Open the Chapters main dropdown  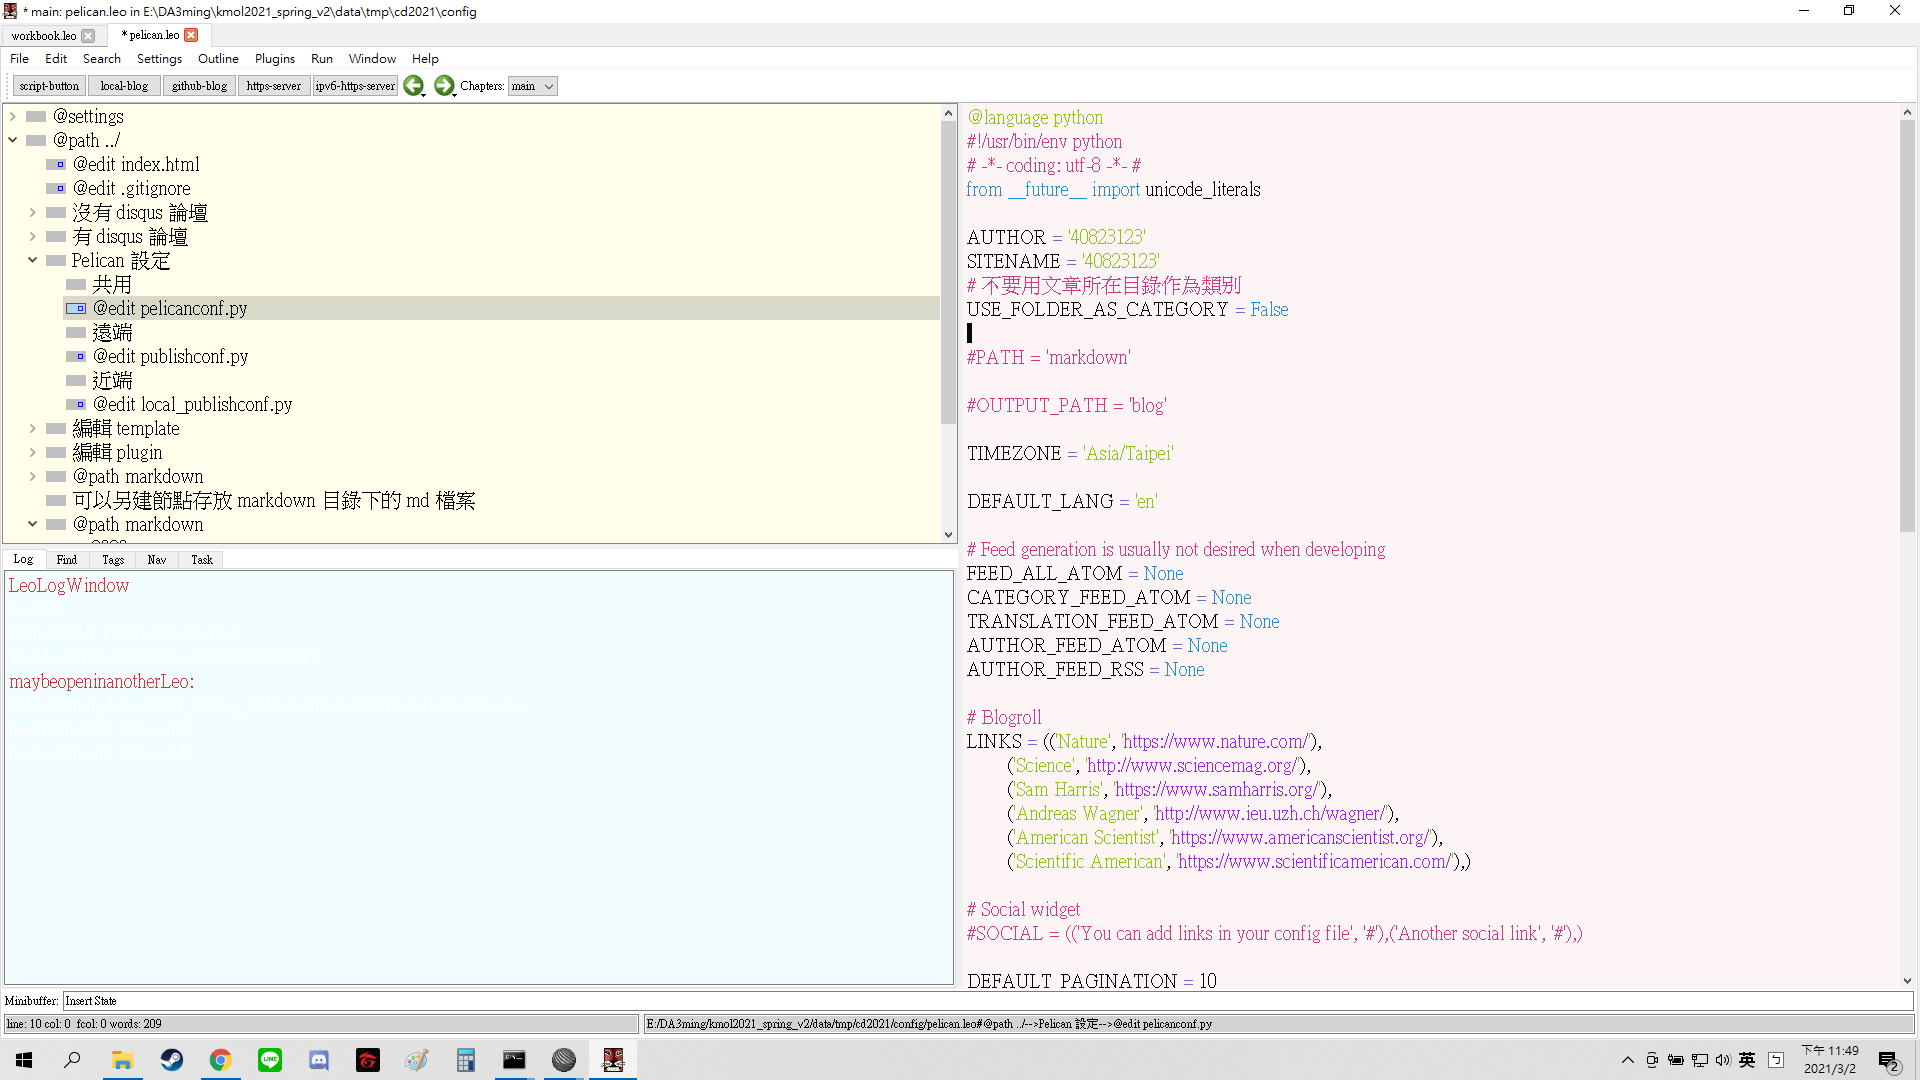coord(532,86)
